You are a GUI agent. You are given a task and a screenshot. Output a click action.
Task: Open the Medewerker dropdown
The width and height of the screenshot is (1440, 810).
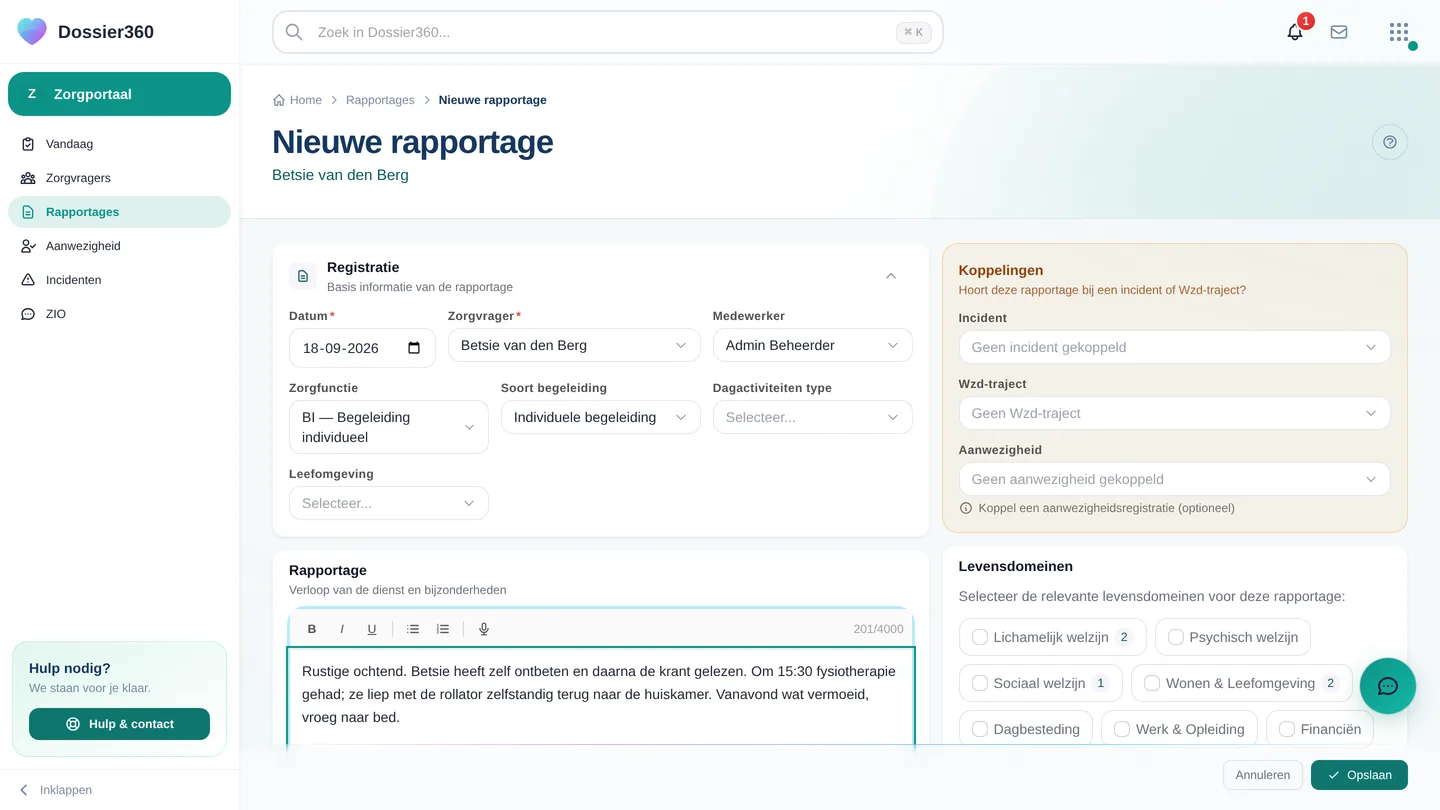[x=812, y=345]
